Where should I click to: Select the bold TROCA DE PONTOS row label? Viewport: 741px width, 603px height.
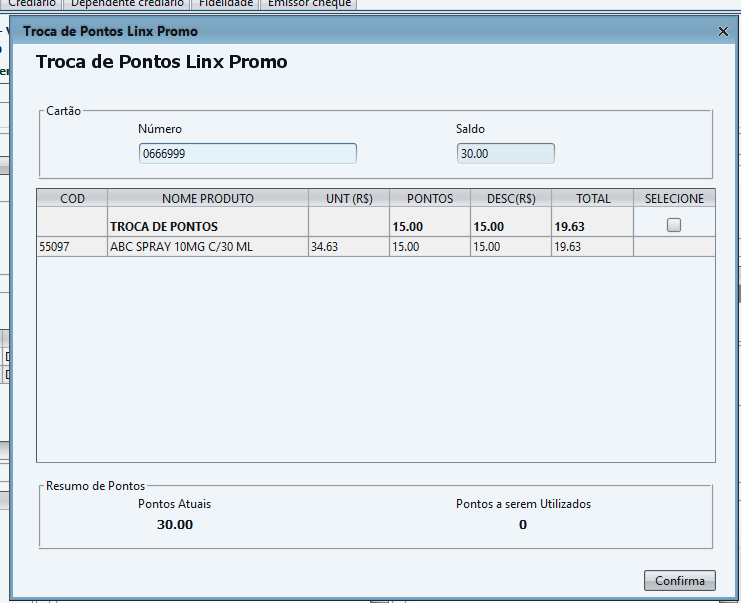pos(164,227)
